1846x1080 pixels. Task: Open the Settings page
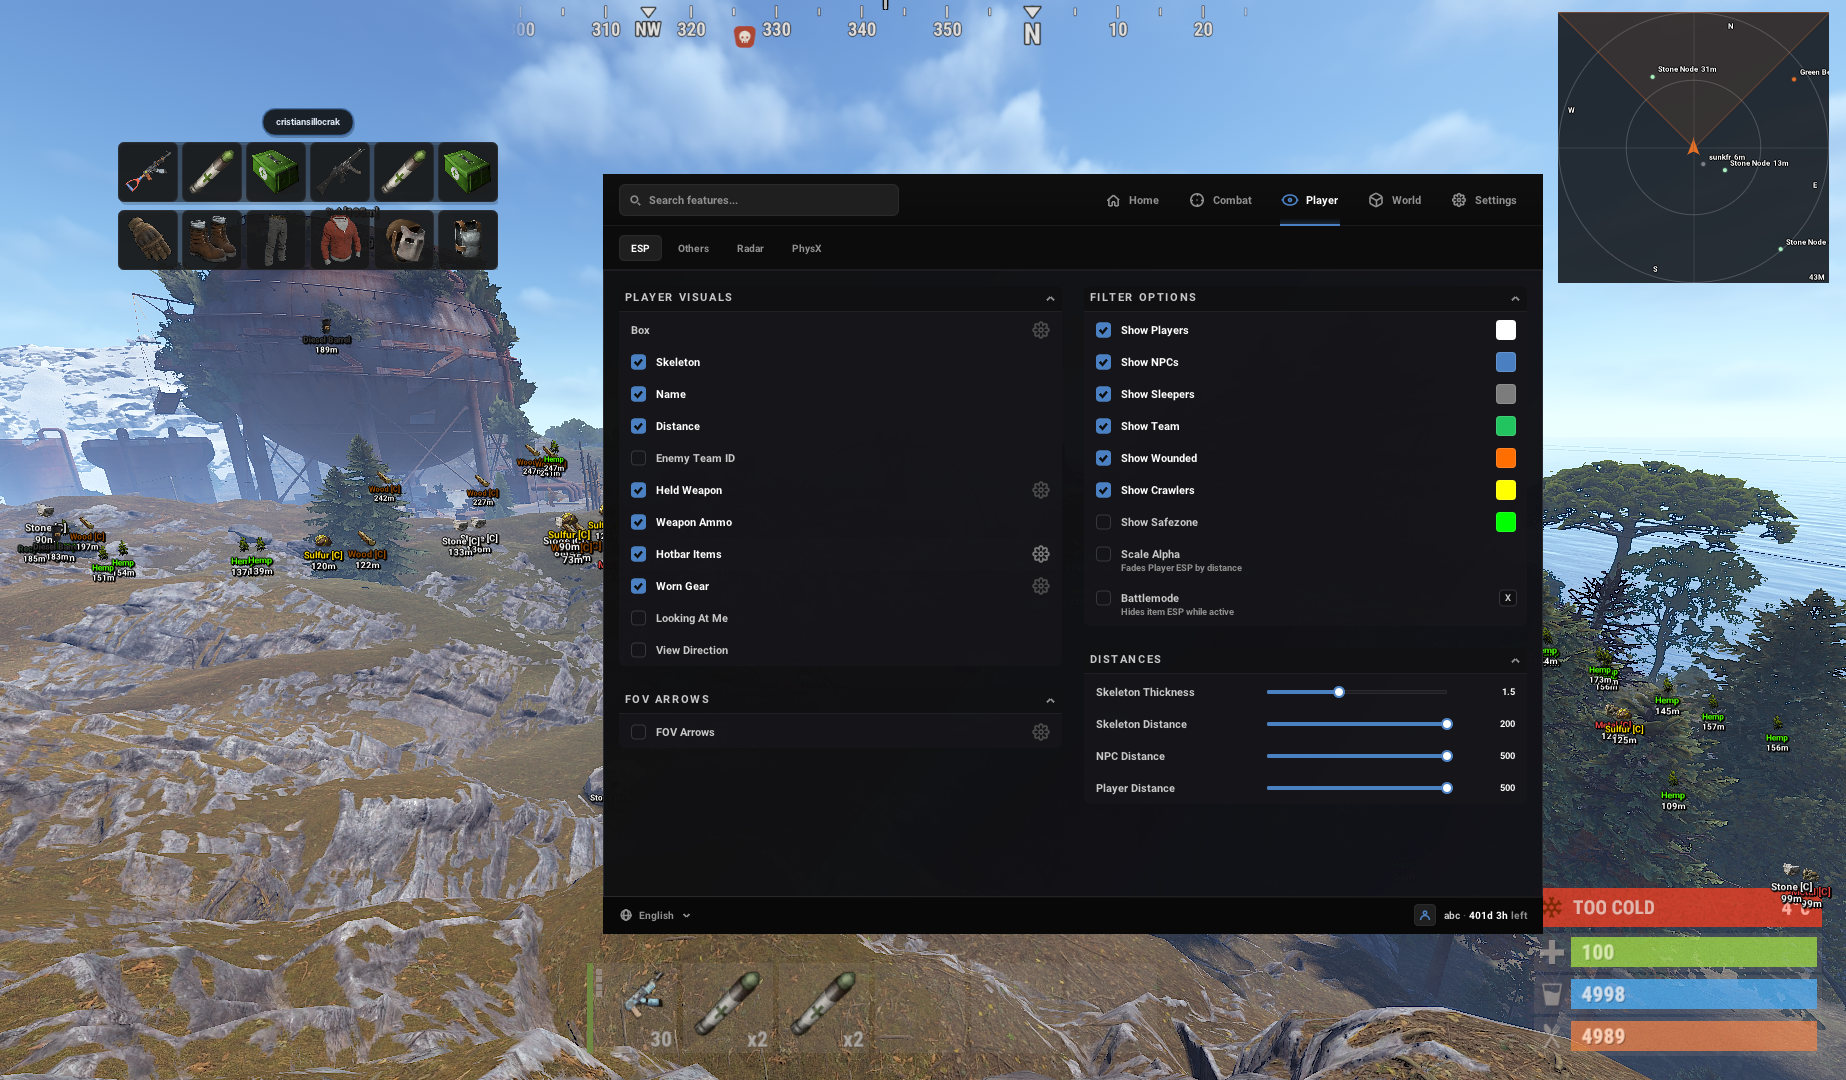click(1484, 200)
